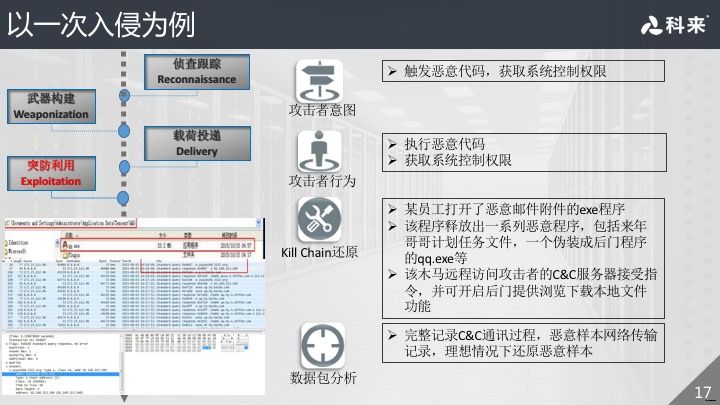This screenshot has height=405, width=720.
Task: Click the text 触发恶意代码，获取系统控制权限
Action: [x=505, y=71]
